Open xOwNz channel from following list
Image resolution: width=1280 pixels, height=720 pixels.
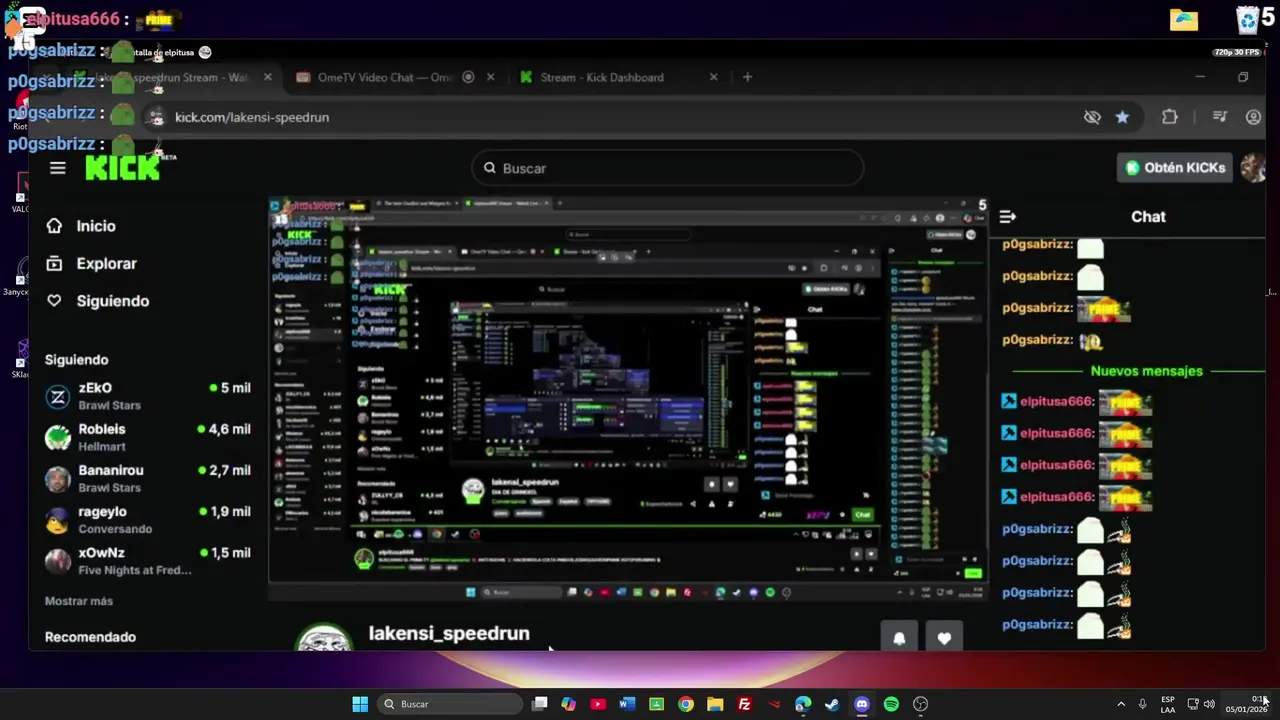(x=148, y=560)
